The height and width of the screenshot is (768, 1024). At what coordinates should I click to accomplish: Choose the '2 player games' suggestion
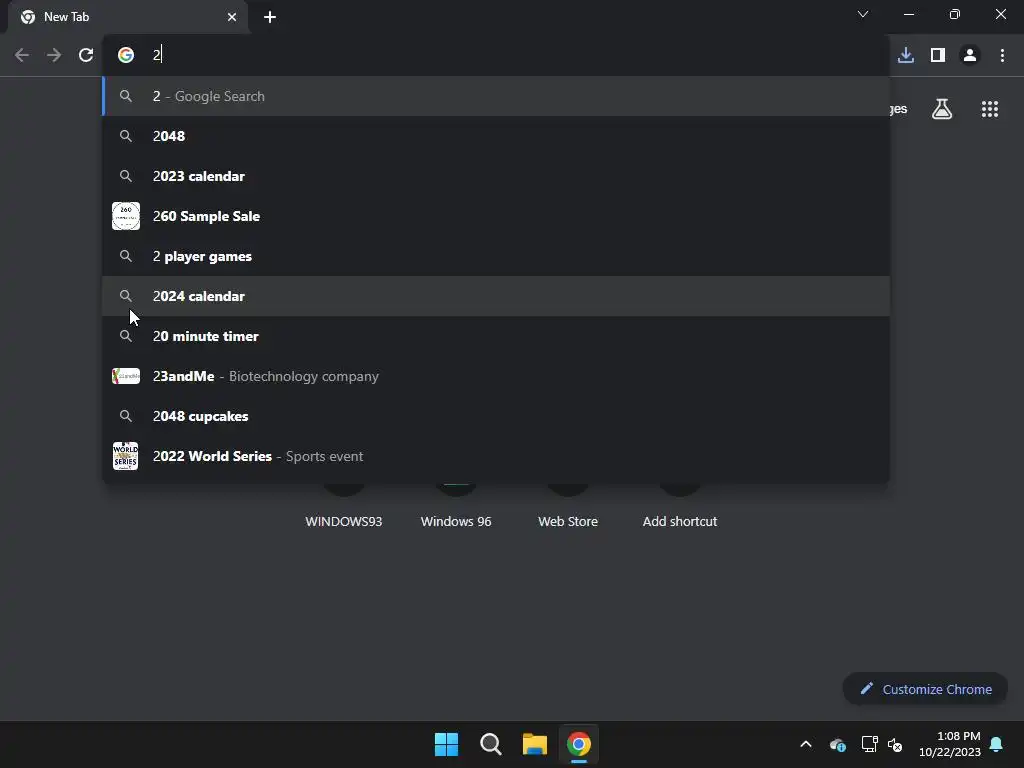pyautogui.click(x=496, y=256)
